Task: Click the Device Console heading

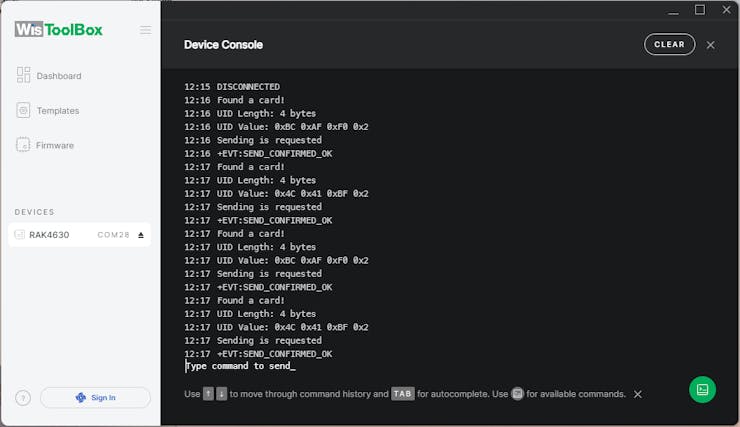Action: 223,45
